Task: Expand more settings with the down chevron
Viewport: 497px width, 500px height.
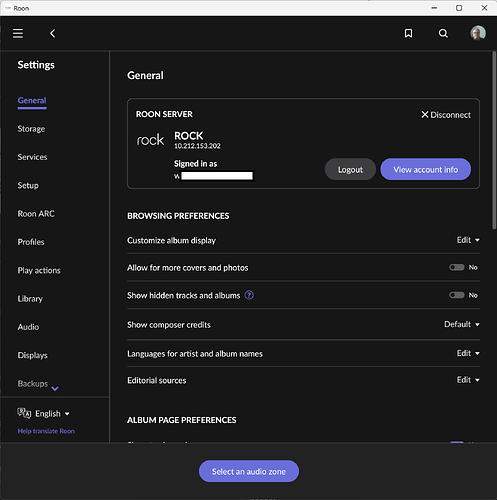Action: [55, 388]
